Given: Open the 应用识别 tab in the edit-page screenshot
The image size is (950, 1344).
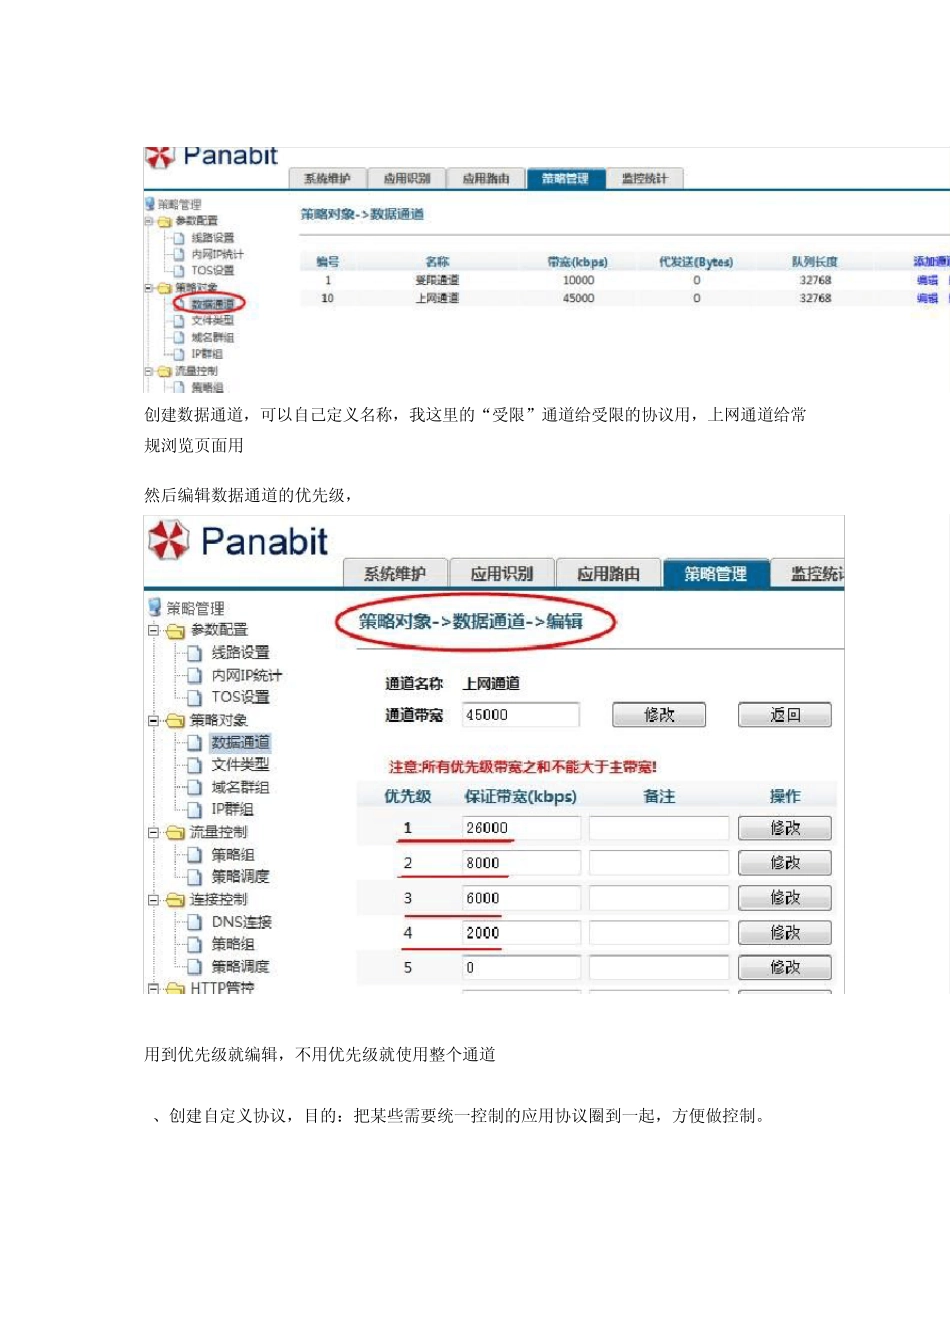Looking at the screenshot, I should point(501,574).
